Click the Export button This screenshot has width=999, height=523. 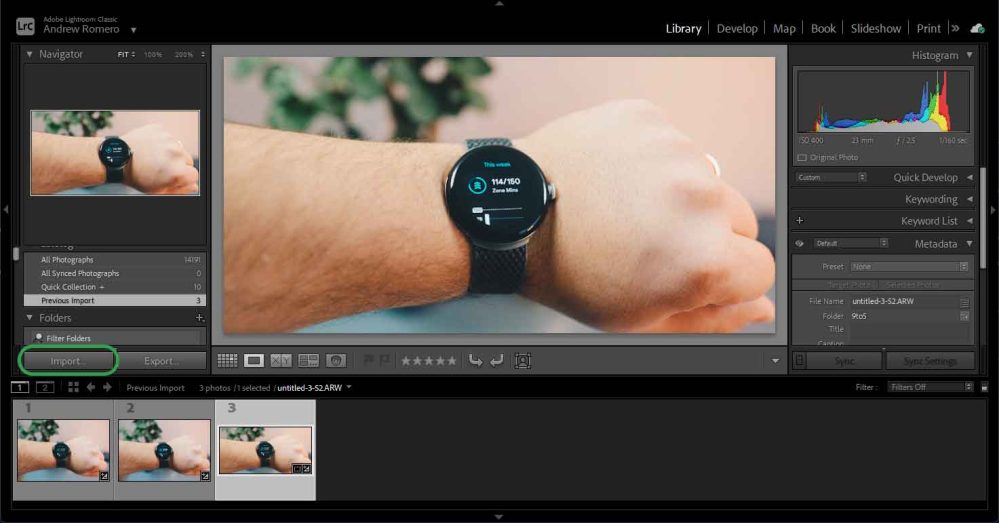pyautogui.click(x=161, y=361)
